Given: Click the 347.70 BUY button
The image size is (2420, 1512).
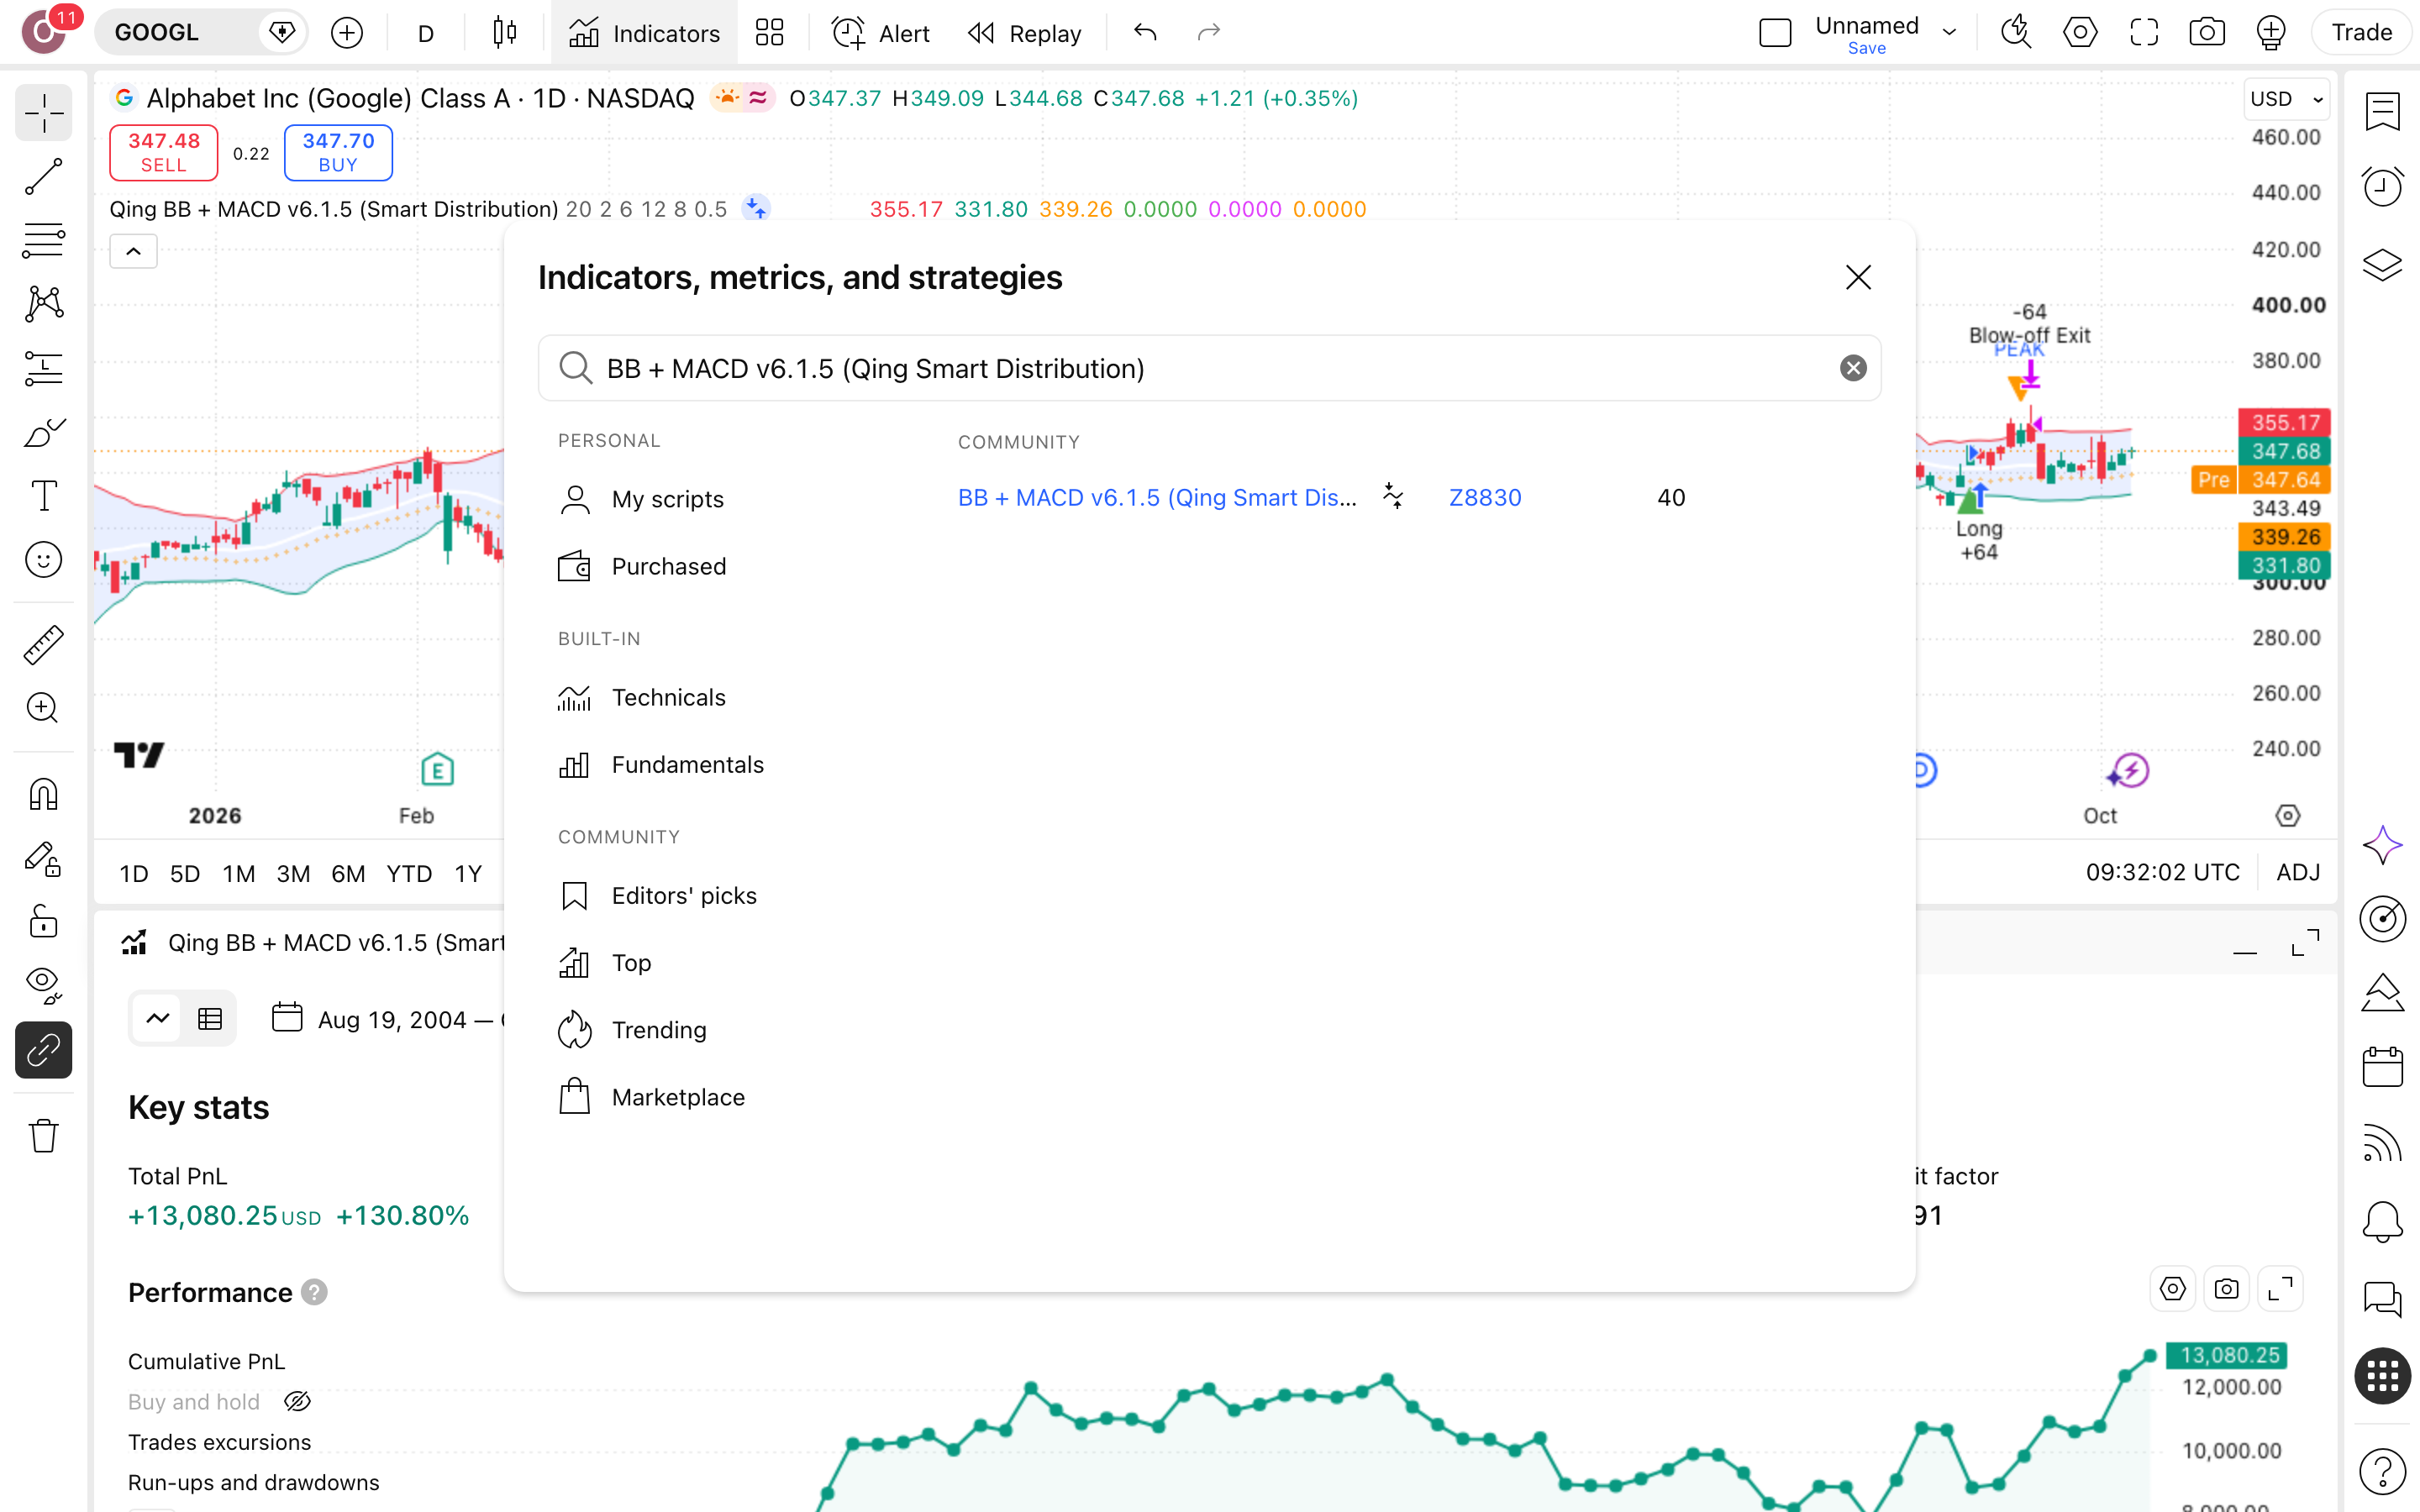Looking at the screenshot, I should 338,152.
